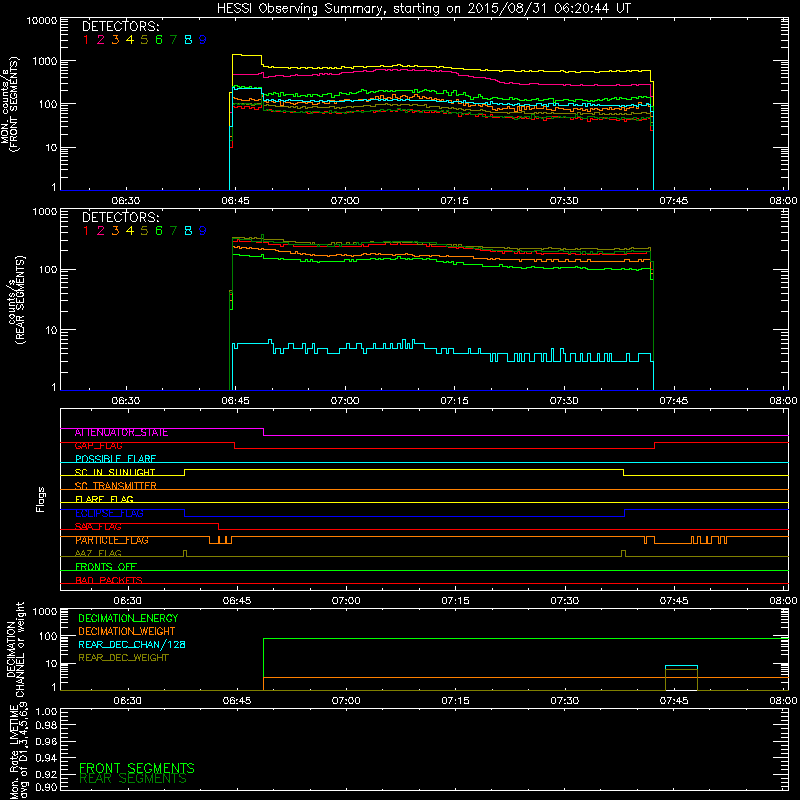The image size is (800, 800).
Task: Click detector number 4 in front segments legend
Action: click(x=130, y=40)
